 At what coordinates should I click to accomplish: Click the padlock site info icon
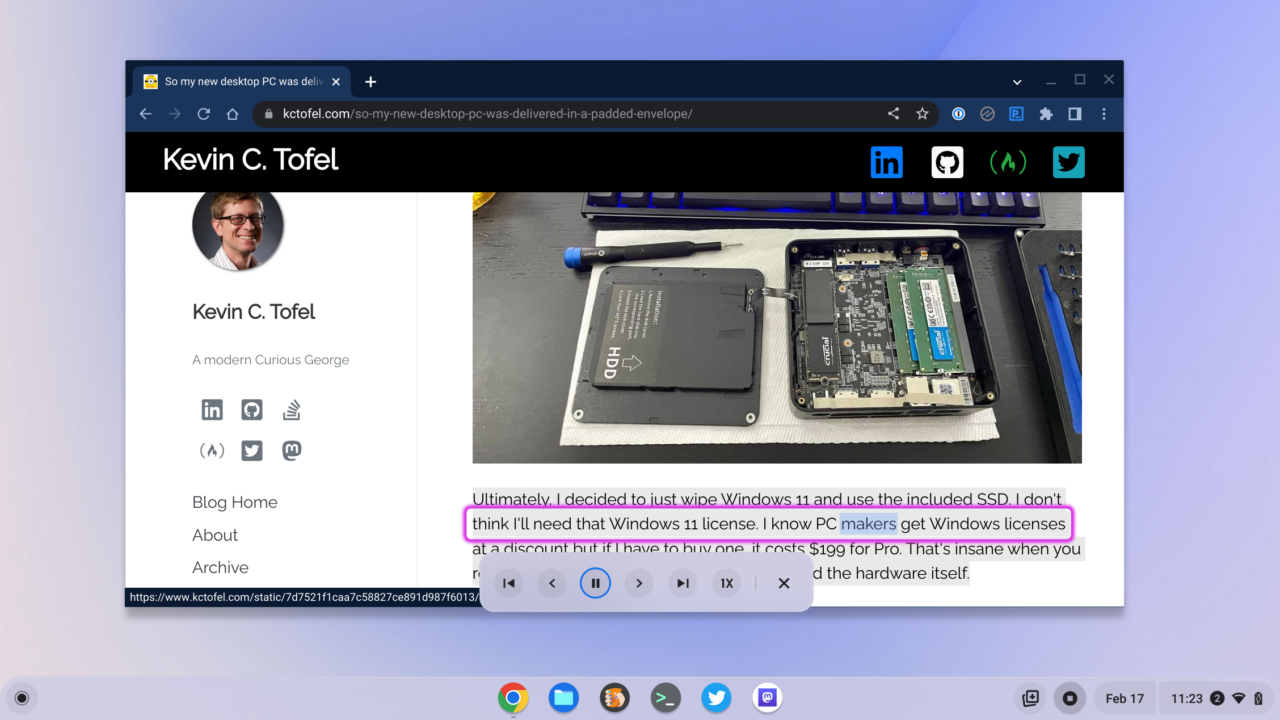[x=269, y=114]
